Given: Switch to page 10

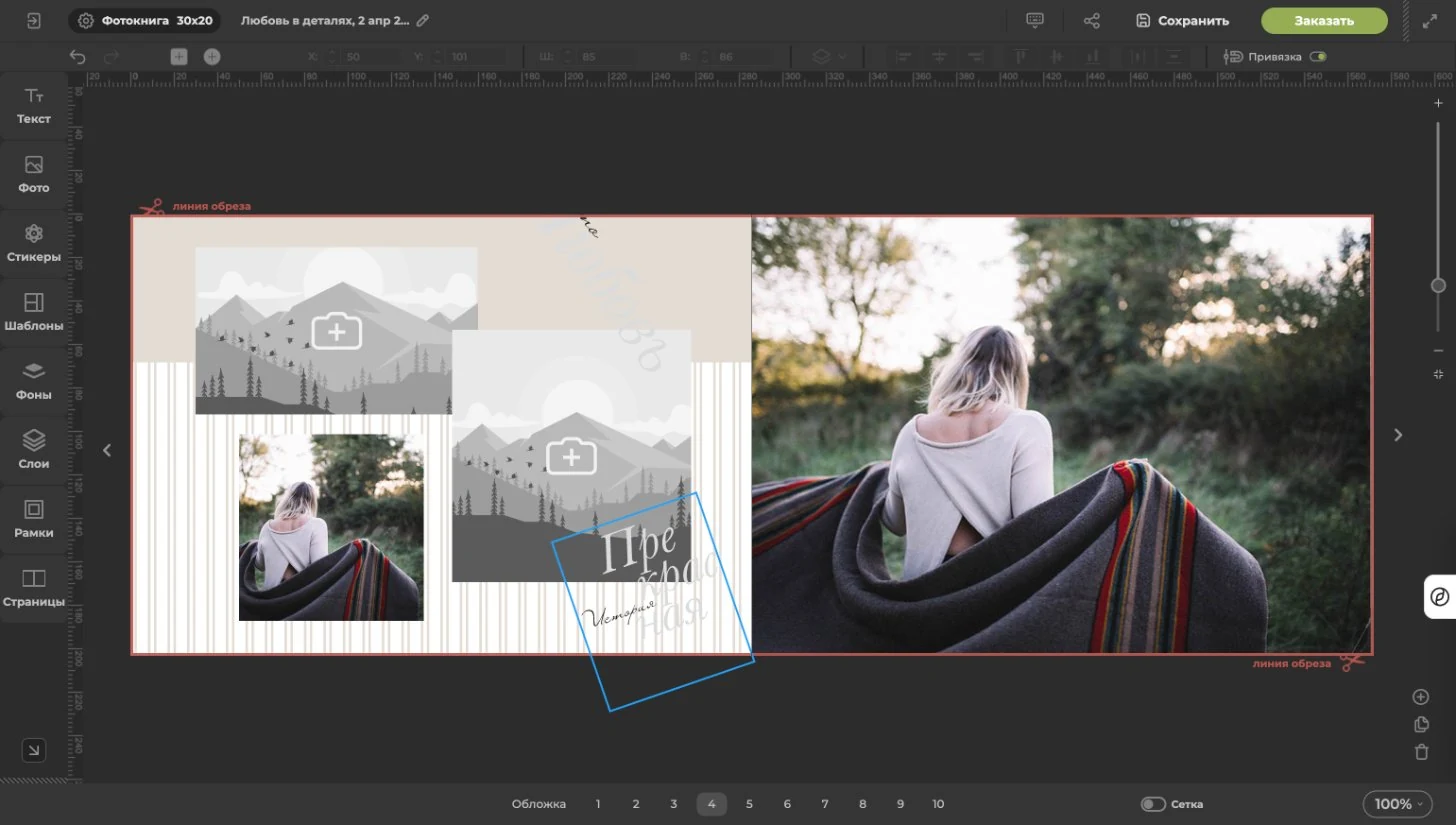Looking at the screenshot, I should (x=938, y=804).
